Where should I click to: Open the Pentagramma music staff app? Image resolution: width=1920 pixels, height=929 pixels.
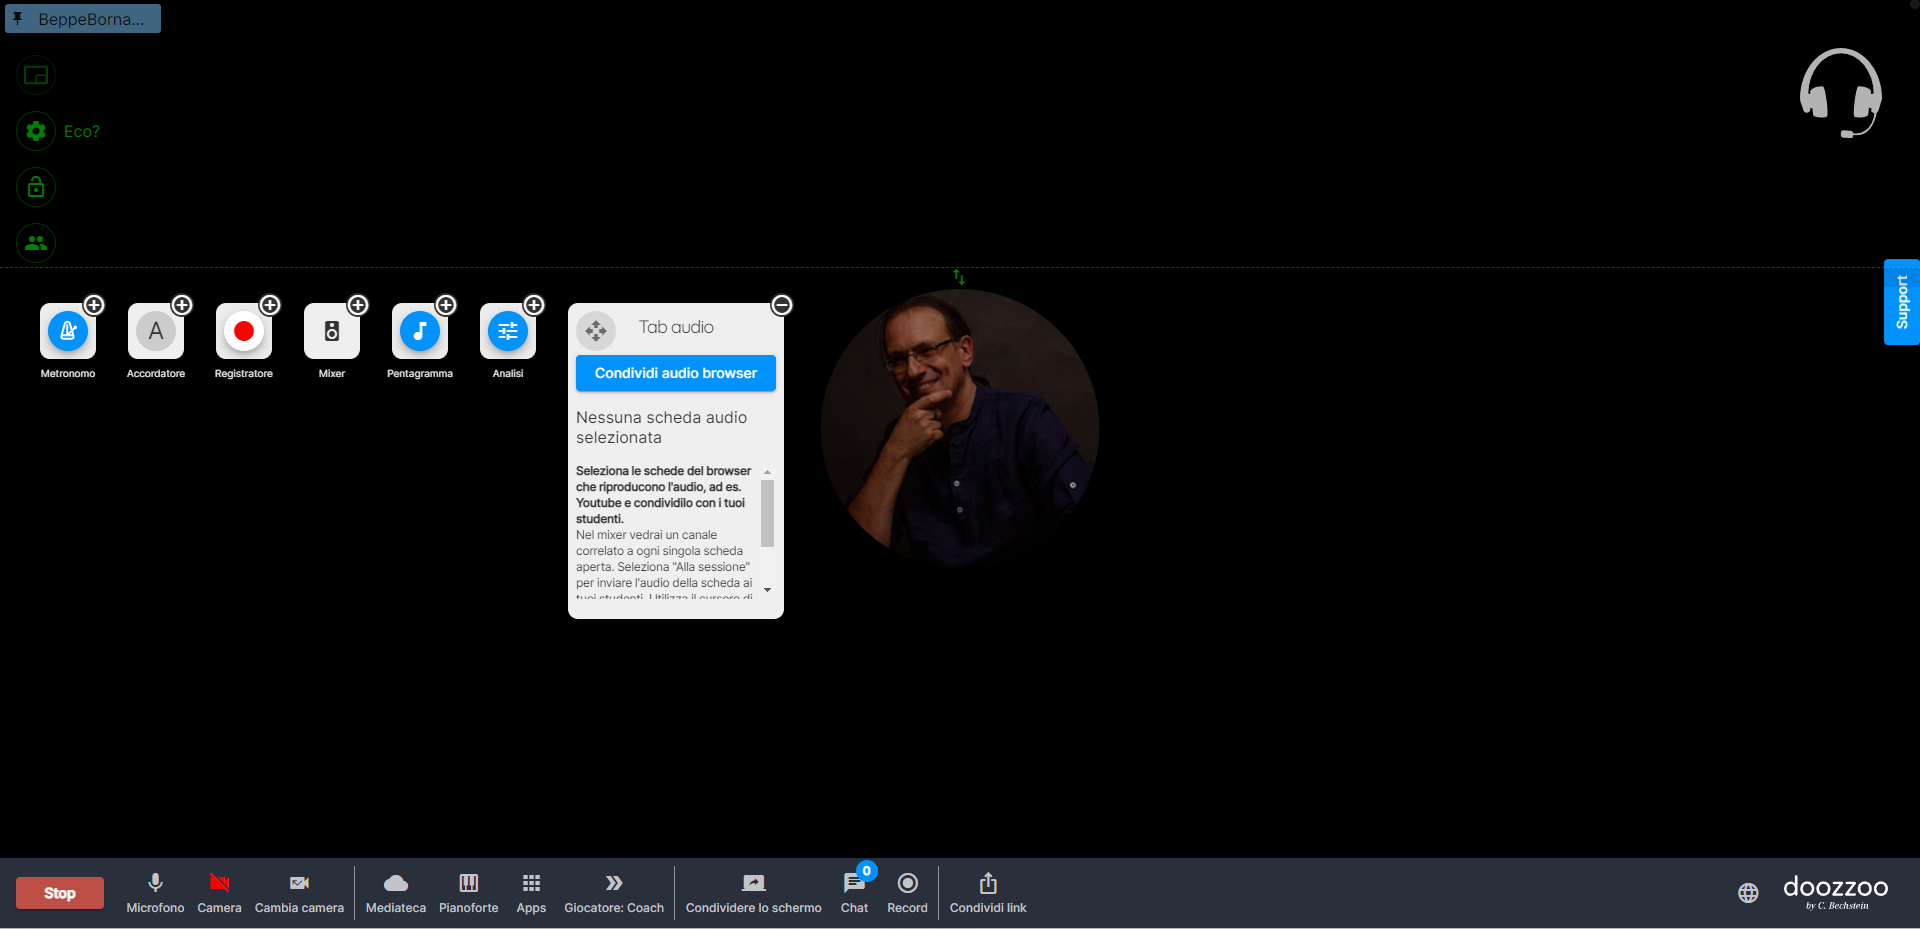[419, 332]
